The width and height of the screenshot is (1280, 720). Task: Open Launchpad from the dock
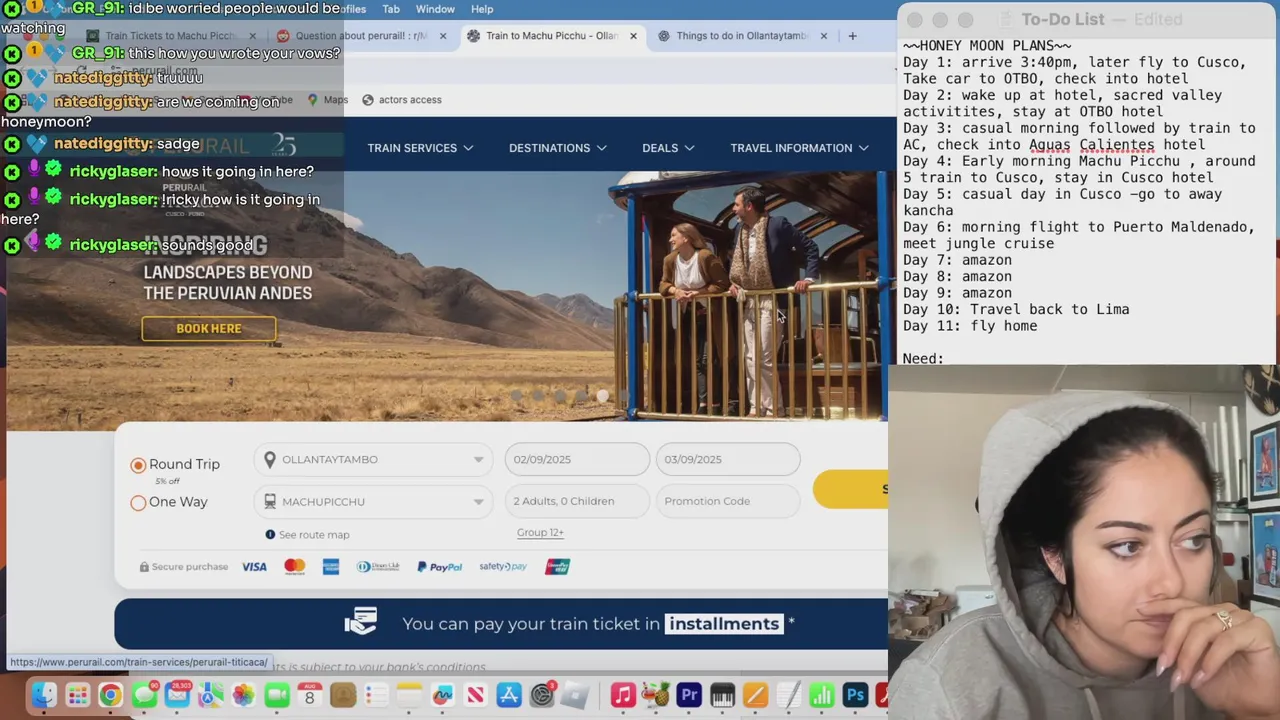(77, 695)
